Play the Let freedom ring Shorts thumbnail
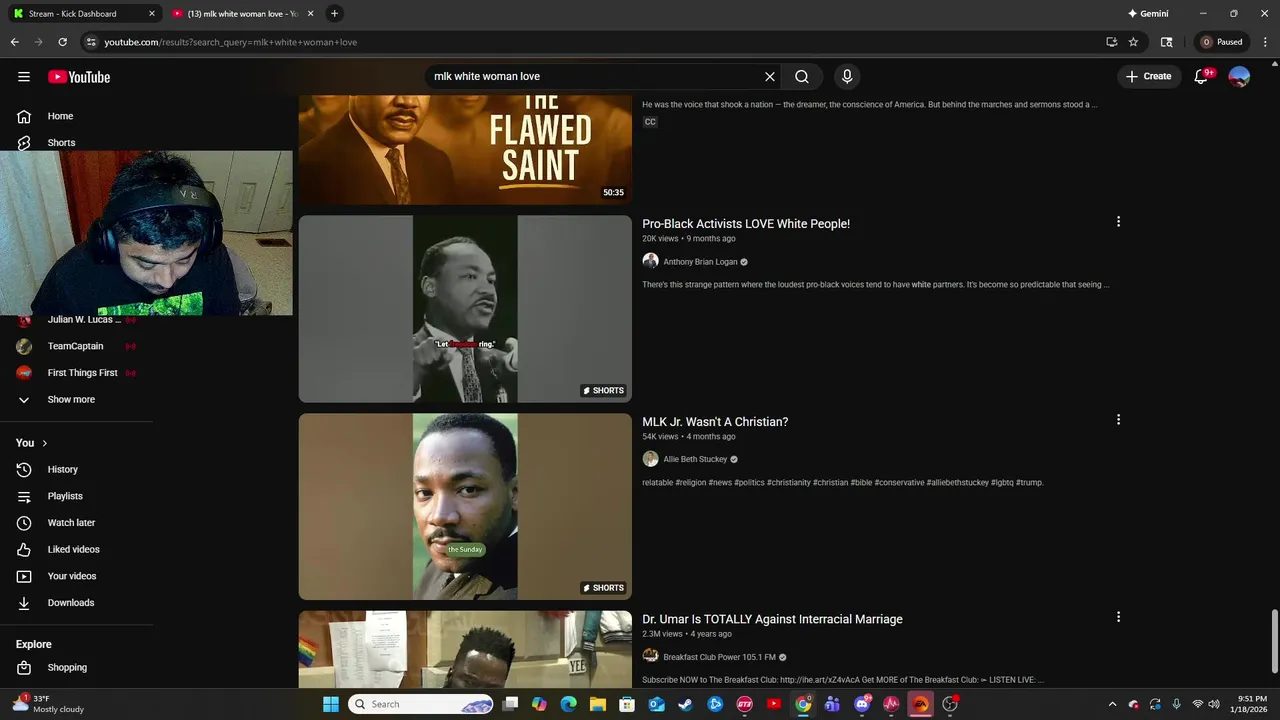This screenshot has width=1280, height=720. (x=465, y=309)
